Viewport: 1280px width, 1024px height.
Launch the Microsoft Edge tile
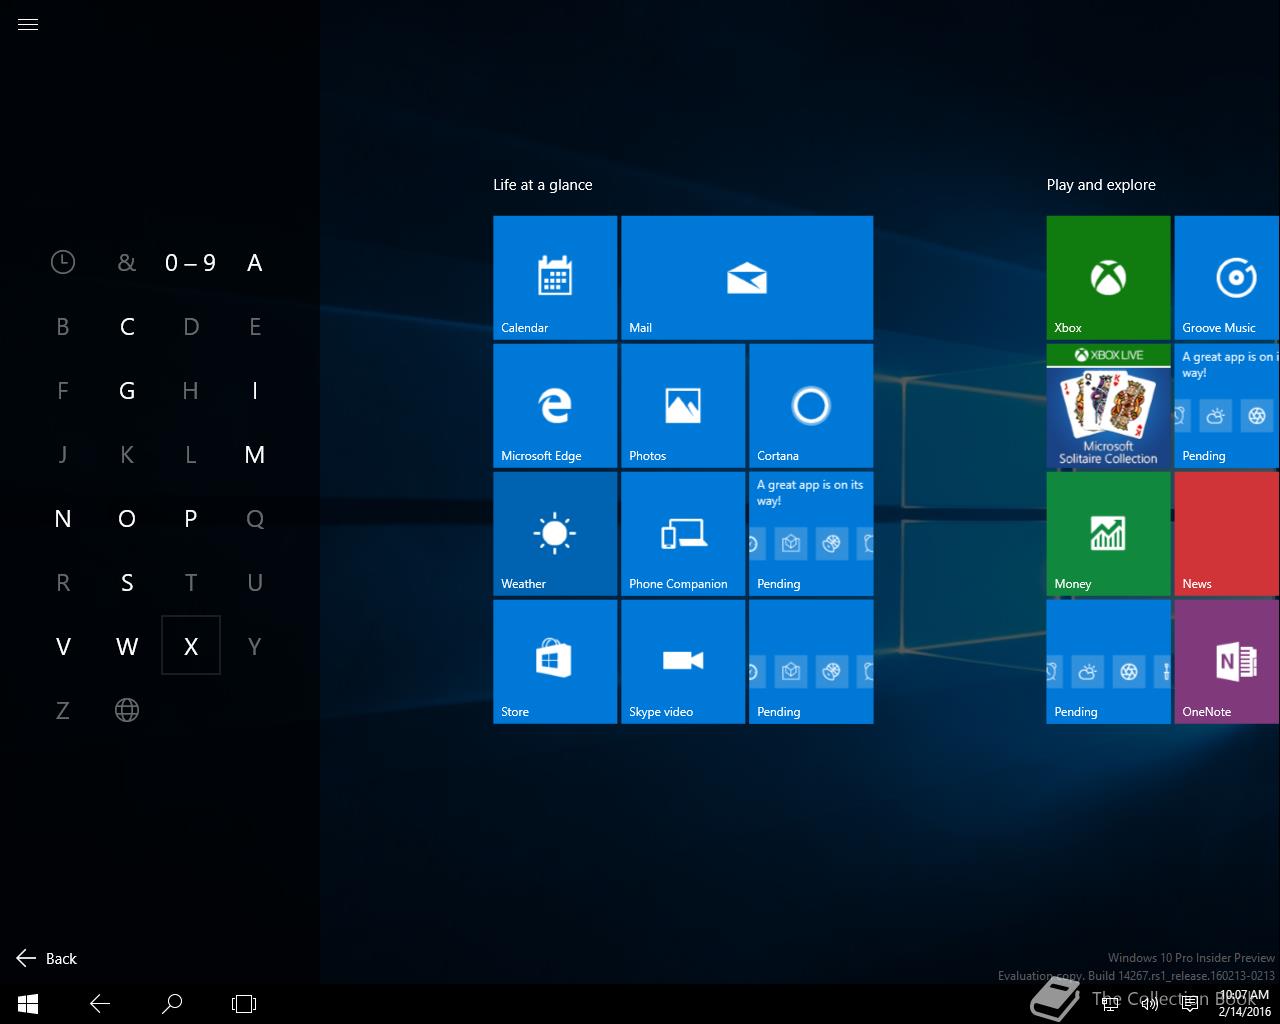555,406
